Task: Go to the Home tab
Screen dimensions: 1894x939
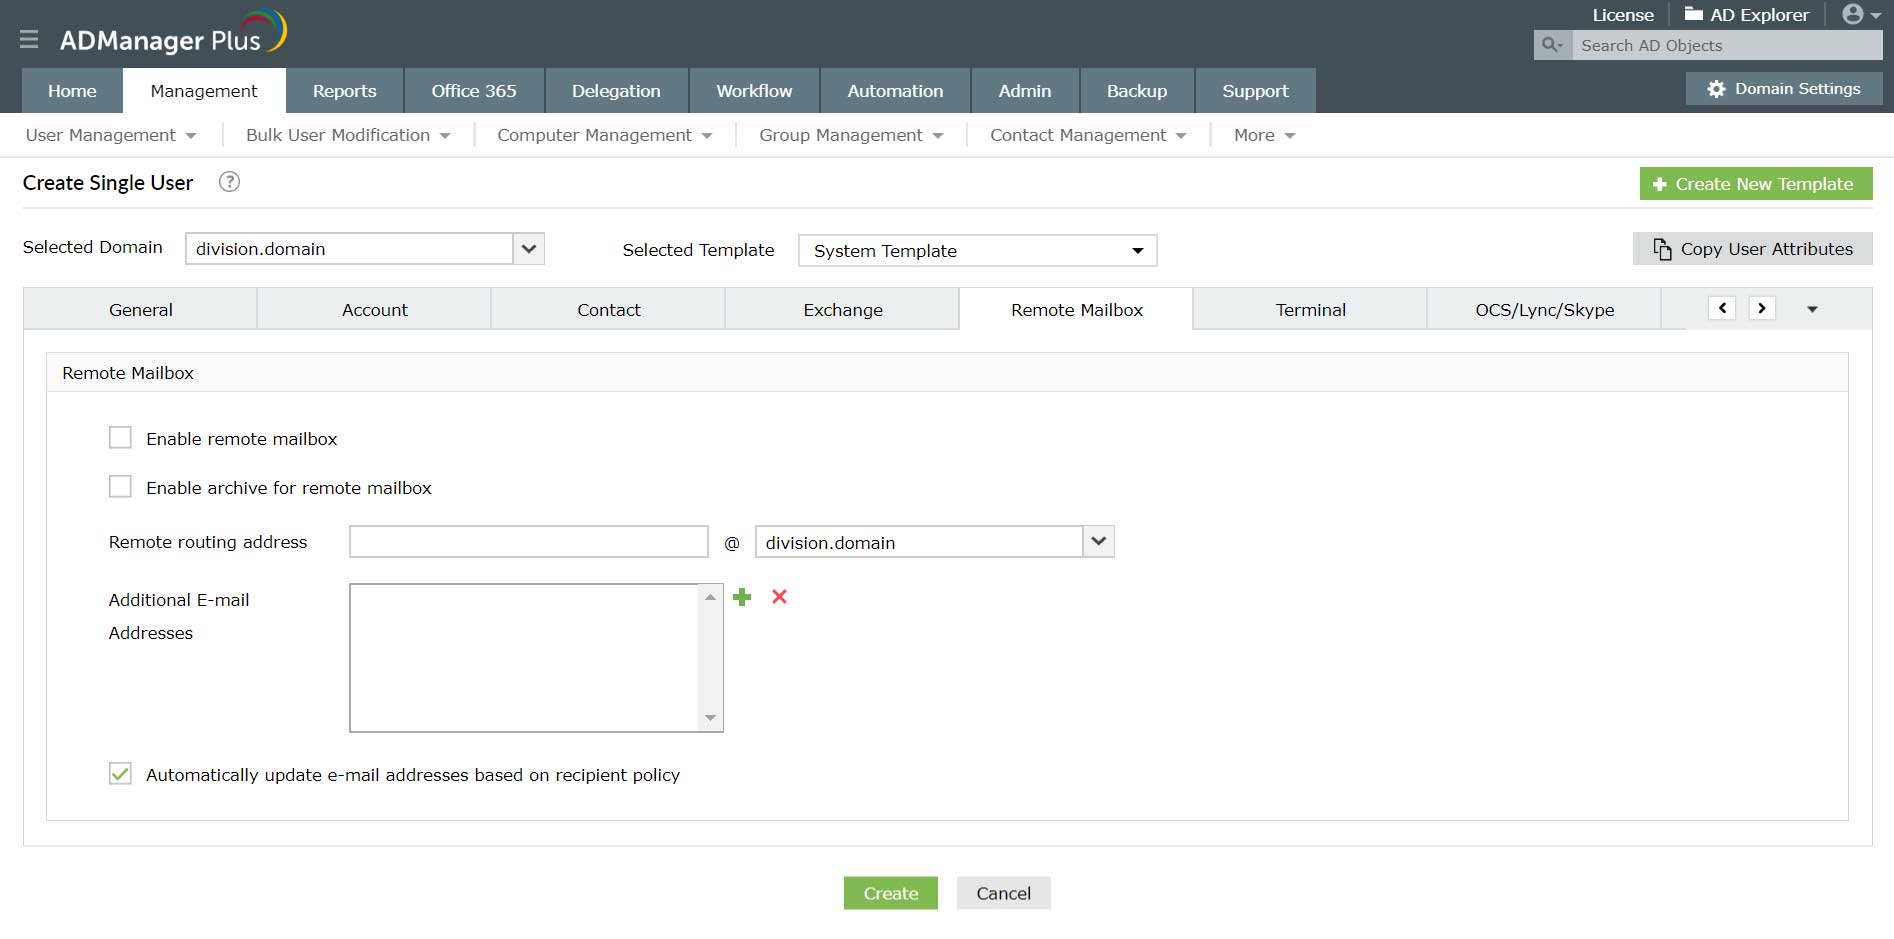Action: tap(72, 91)
